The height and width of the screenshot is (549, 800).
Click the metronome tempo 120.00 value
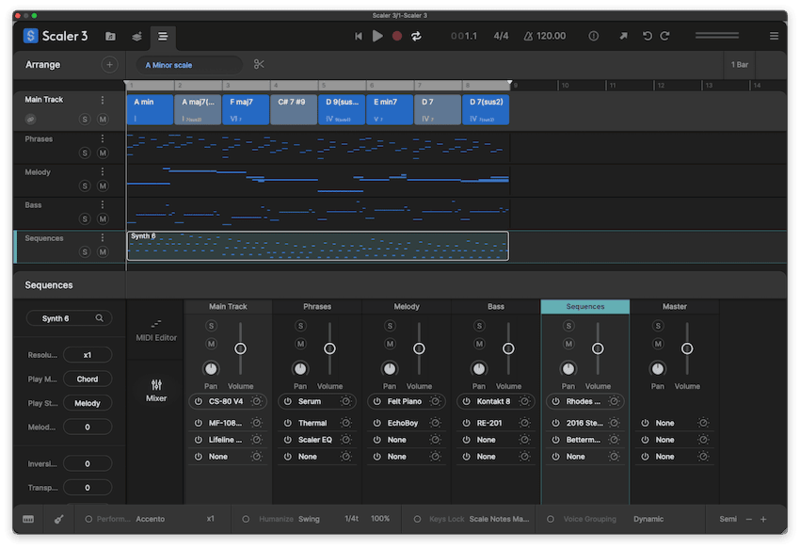tap(551, 36)
